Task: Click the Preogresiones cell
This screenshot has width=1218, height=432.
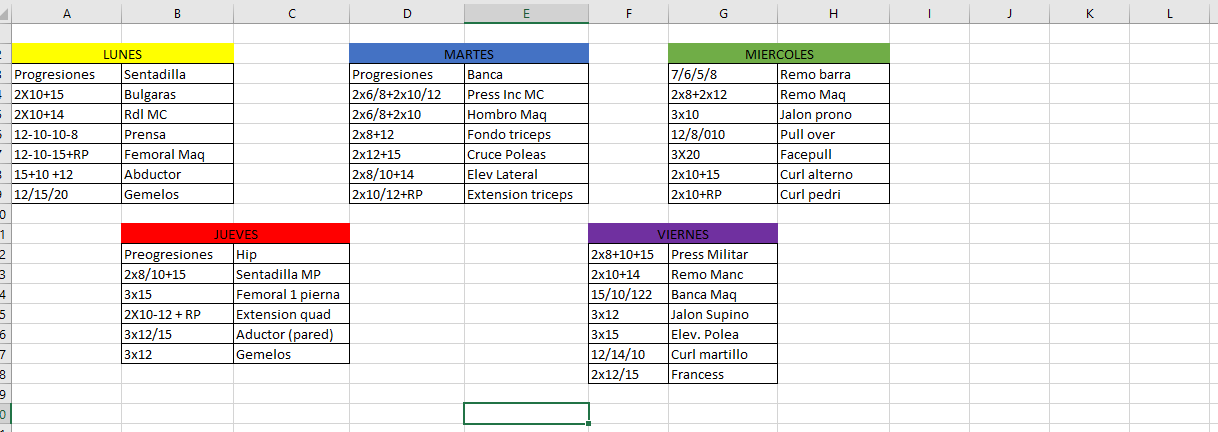Action: [x=177, y=254]
